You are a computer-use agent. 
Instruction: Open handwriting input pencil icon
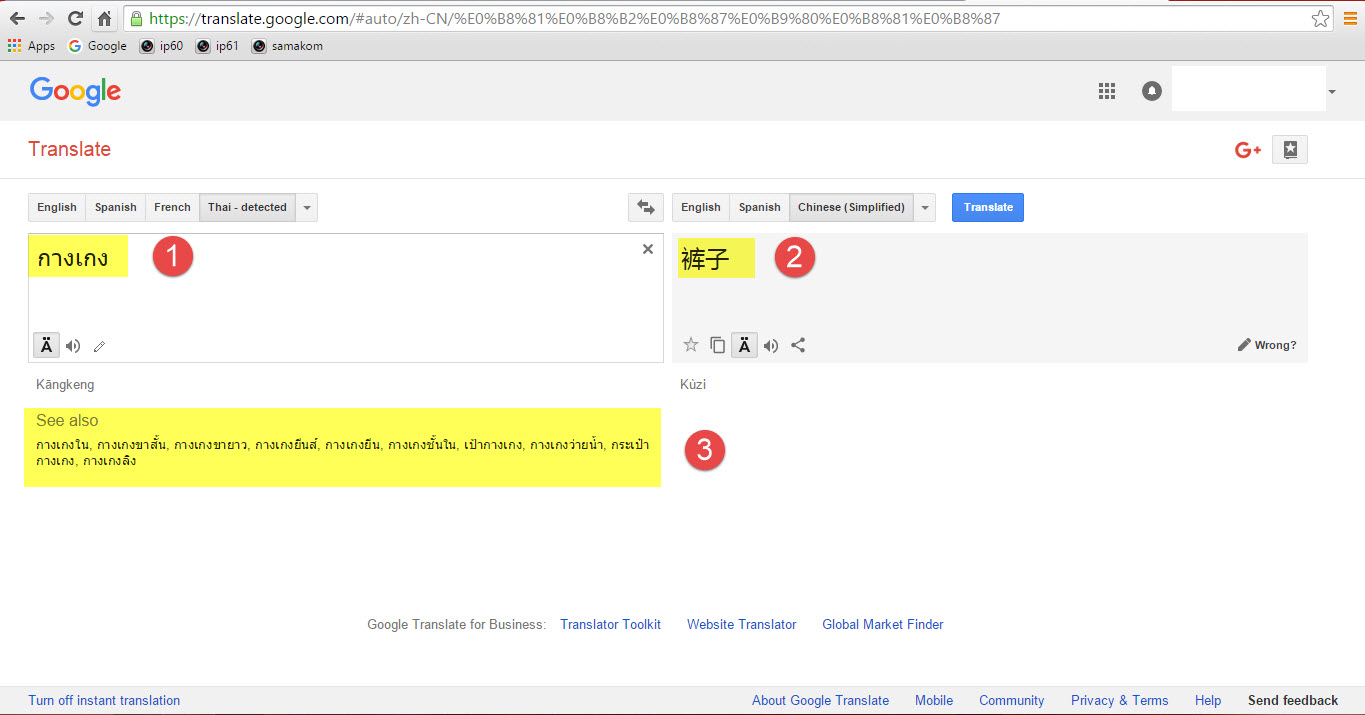(99, 347)
